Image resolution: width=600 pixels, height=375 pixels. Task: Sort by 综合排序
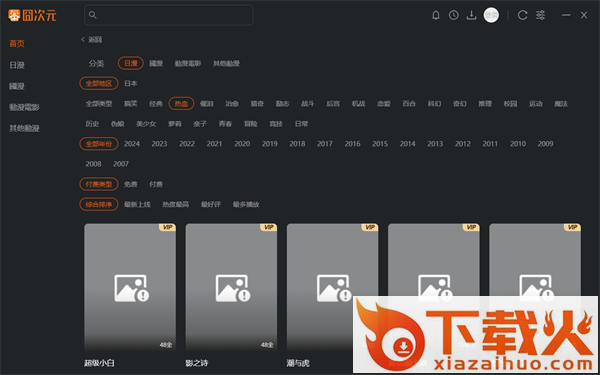point(99,204)
